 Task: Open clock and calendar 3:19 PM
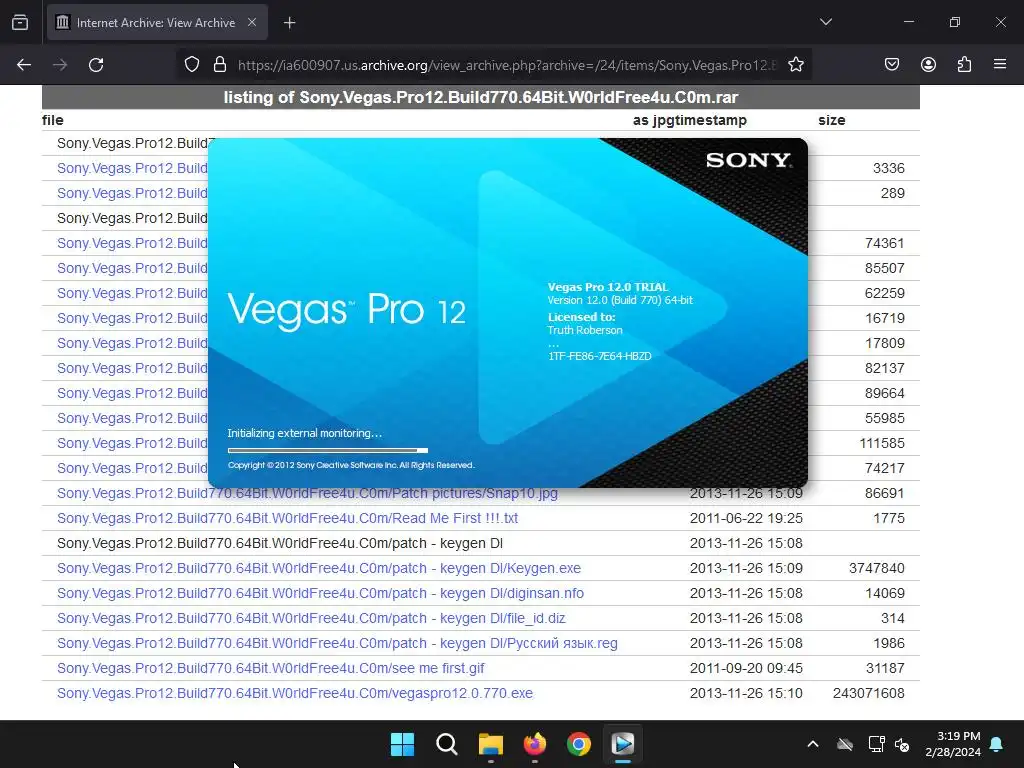point(953,744)
